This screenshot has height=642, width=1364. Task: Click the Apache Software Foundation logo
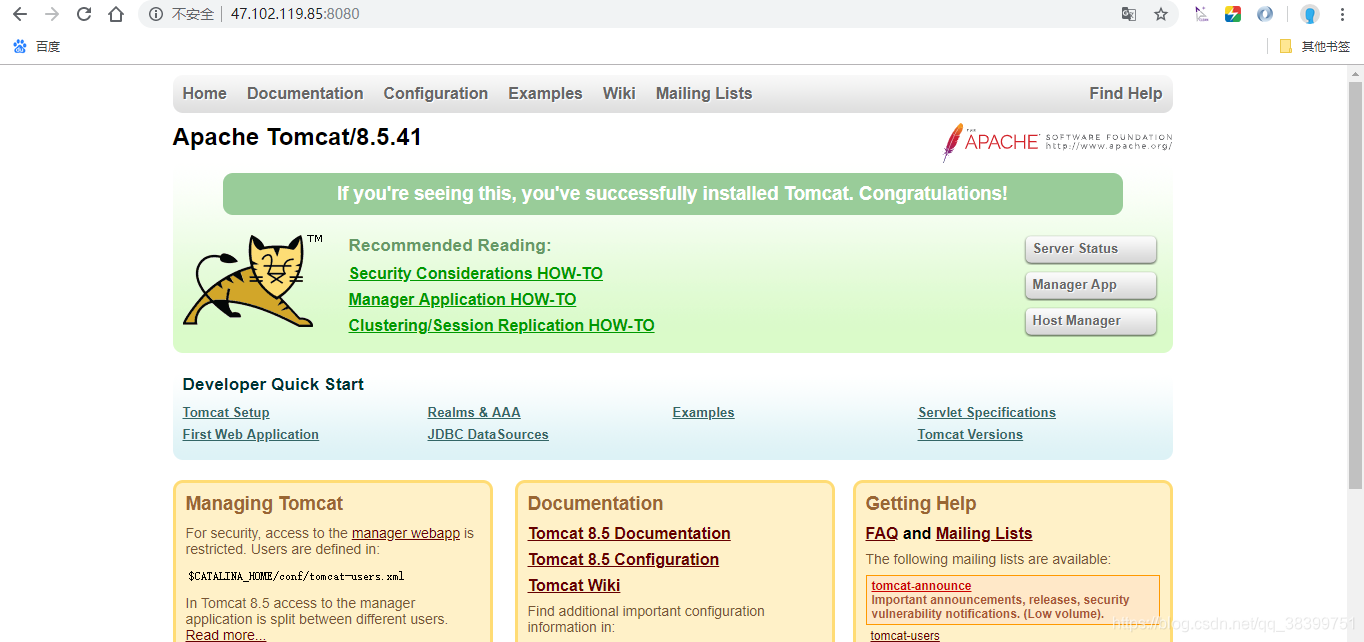[1057, 142]
